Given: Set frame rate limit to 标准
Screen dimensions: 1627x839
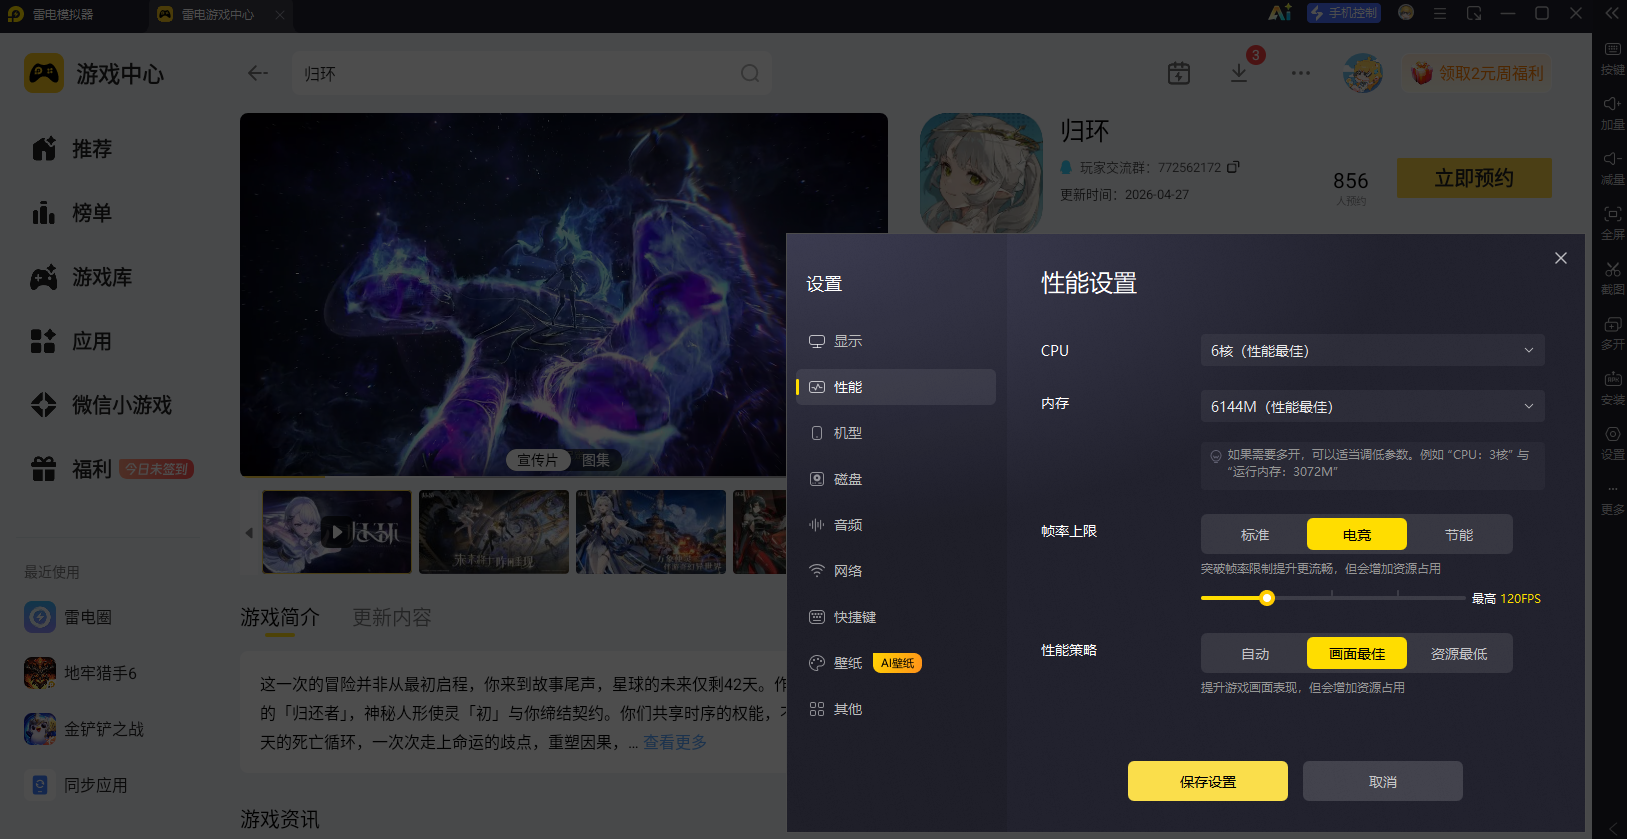Looking at the screenshot, I should coord(1255,535).
